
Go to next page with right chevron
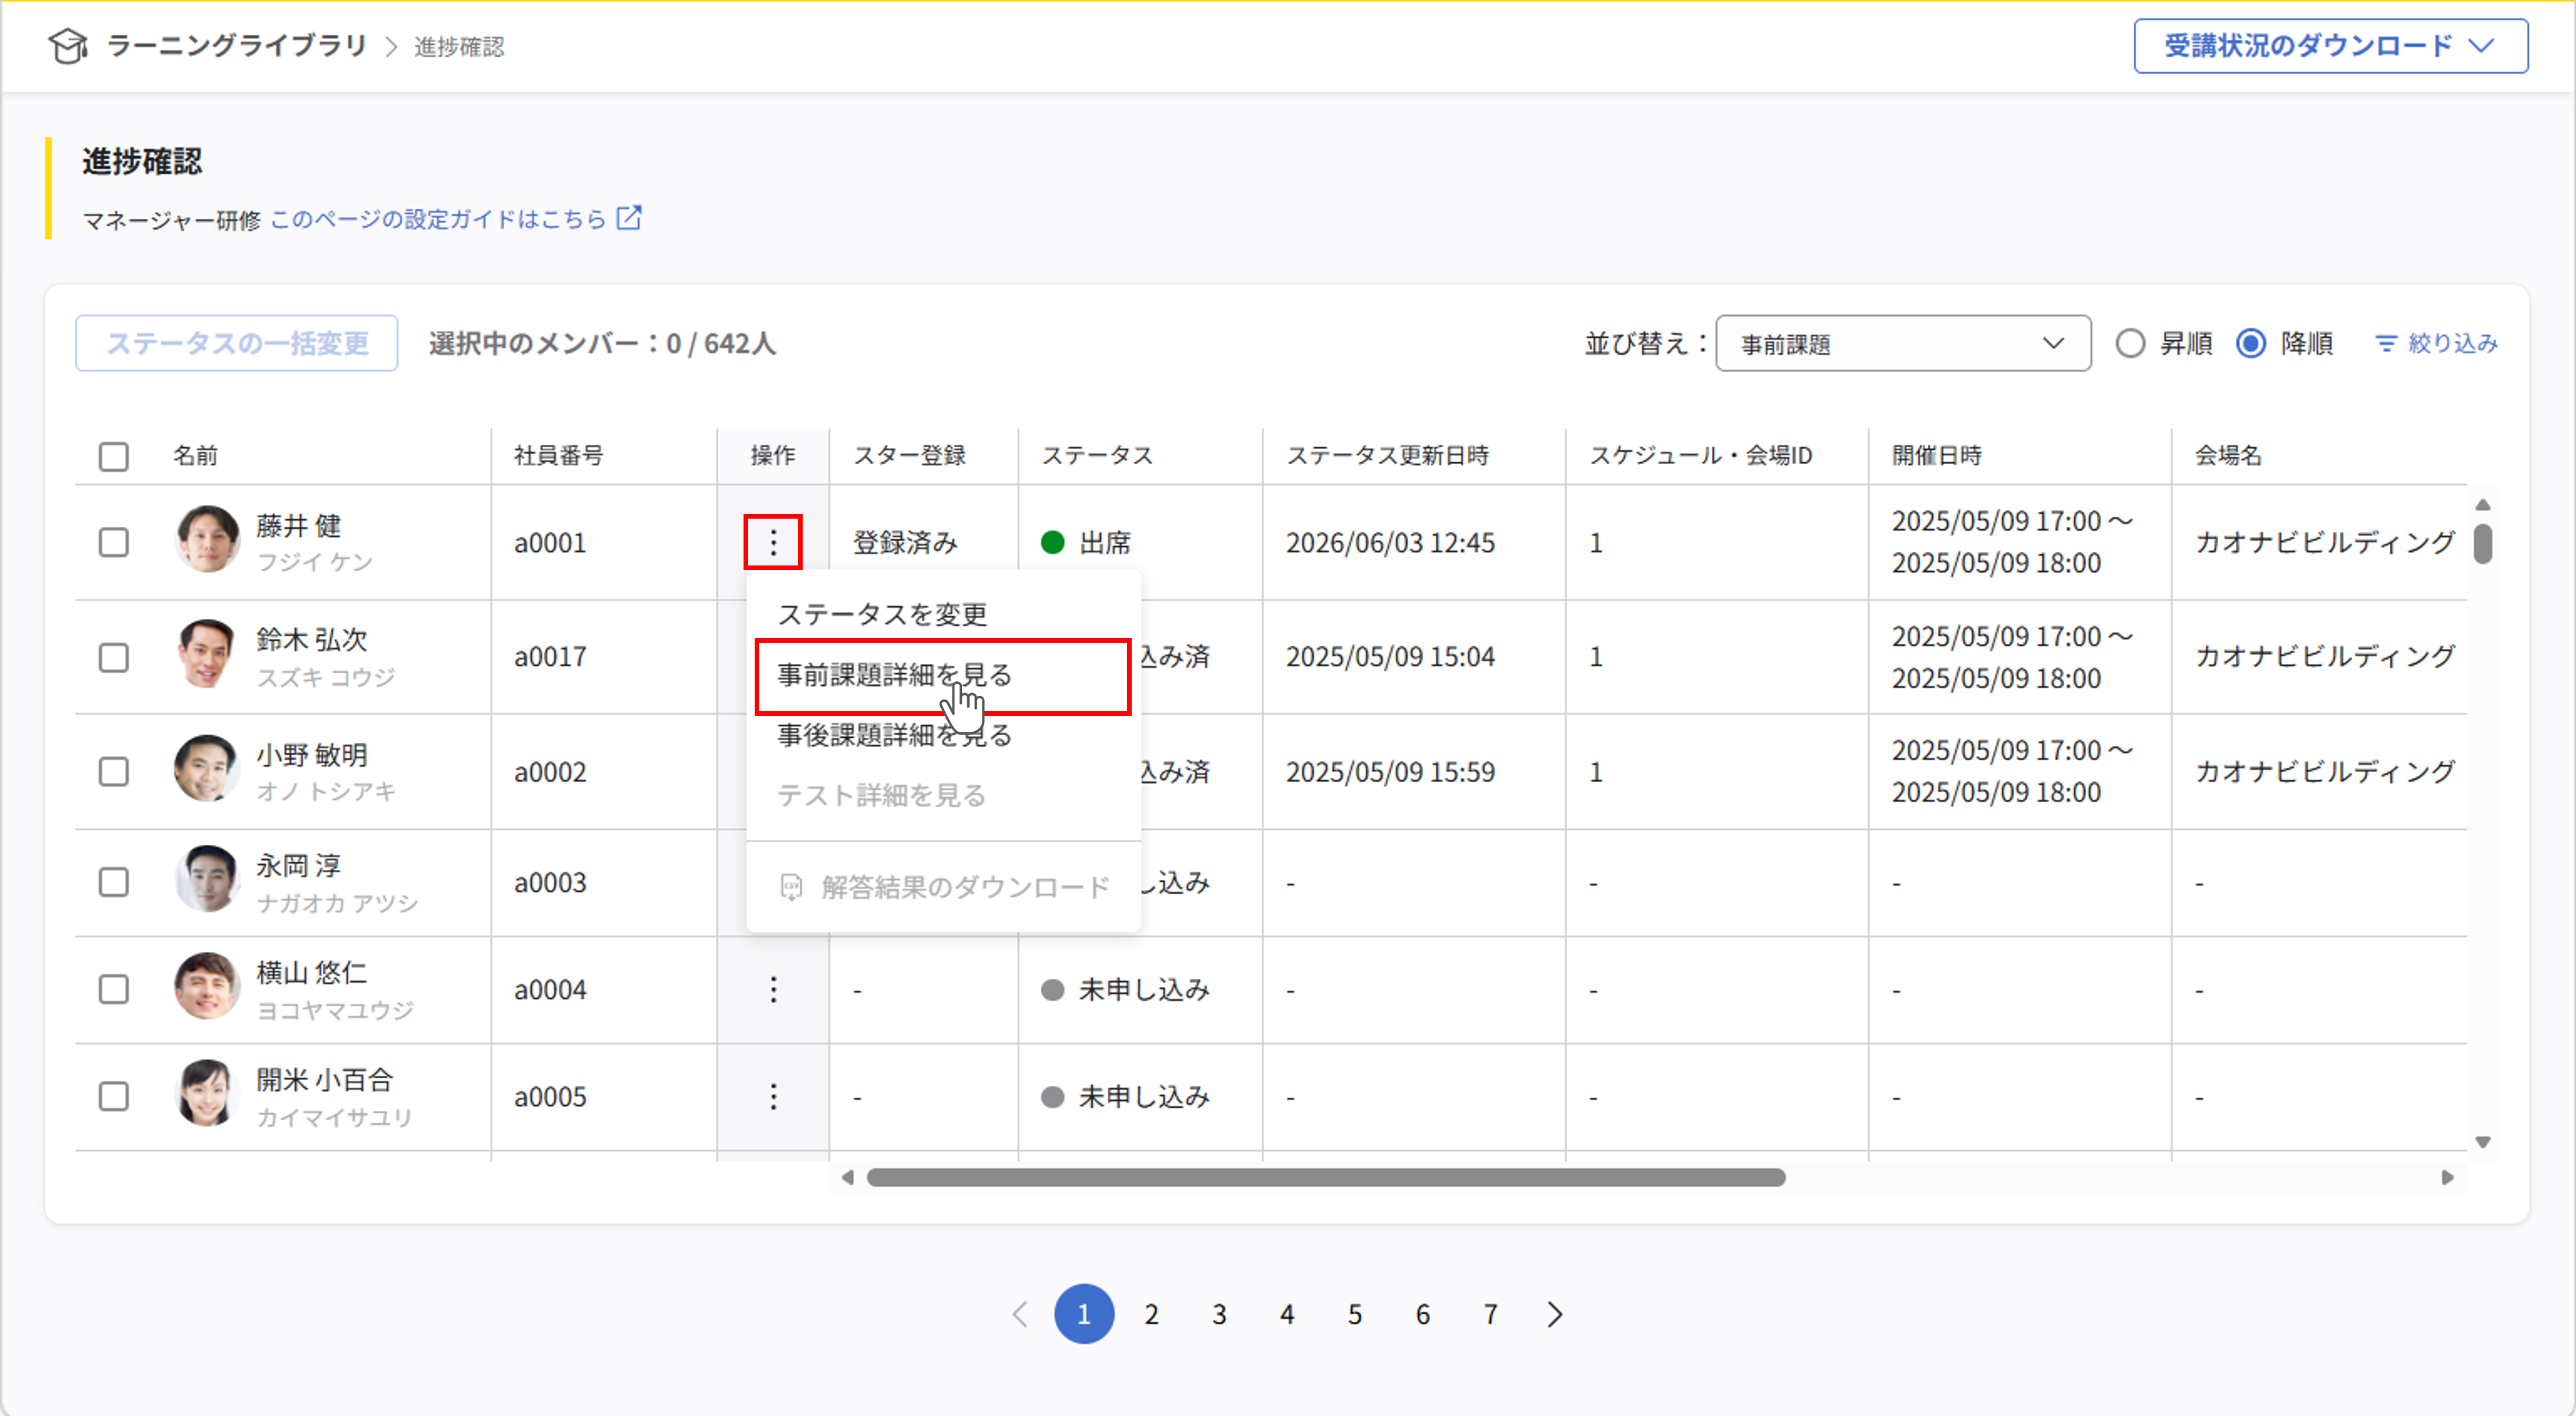tap(1555, 1314)
